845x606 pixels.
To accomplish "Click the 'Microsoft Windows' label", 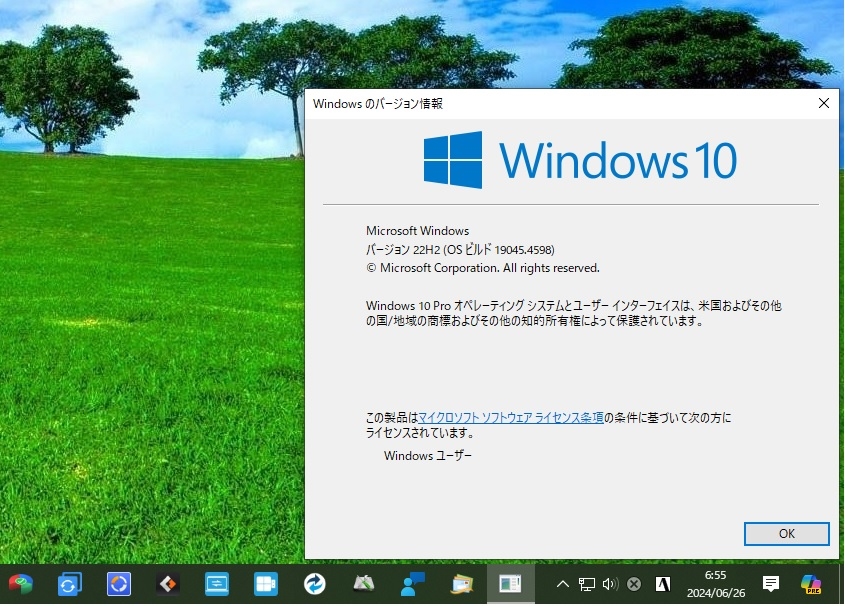I will 418,231.
